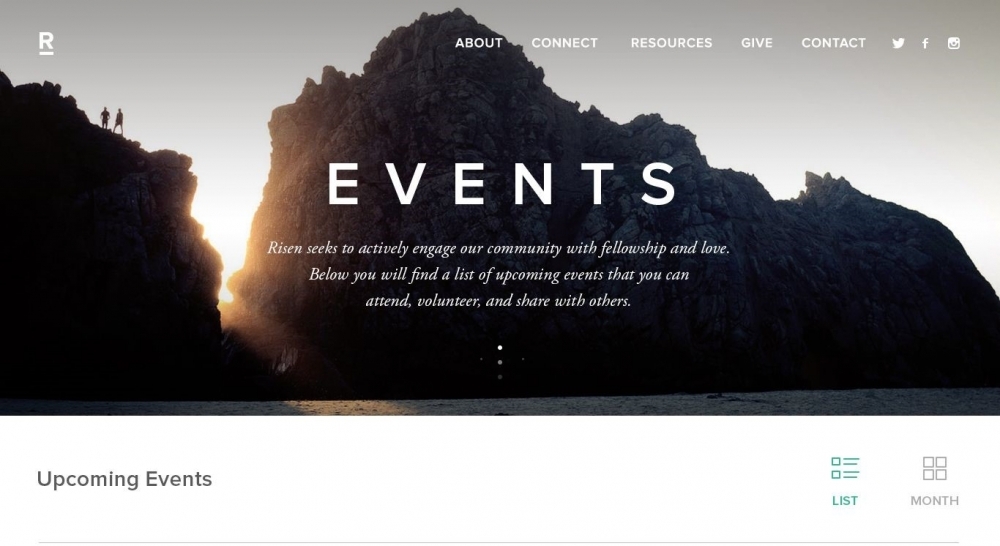Viewport: 1000px width, 546px height.
Task: Click the Risen R logo
Action: pyautogui.click(x=47, y=43)
